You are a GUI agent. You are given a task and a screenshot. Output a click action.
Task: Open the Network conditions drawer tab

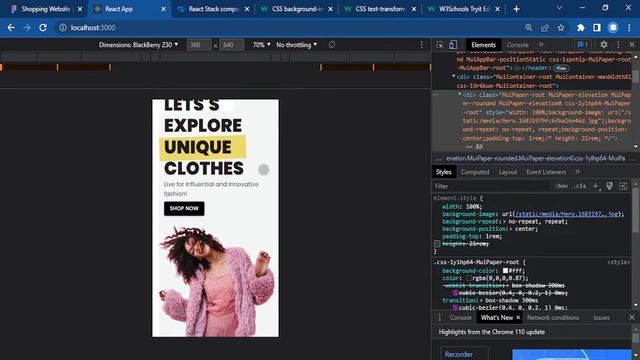tap(553, 317)
